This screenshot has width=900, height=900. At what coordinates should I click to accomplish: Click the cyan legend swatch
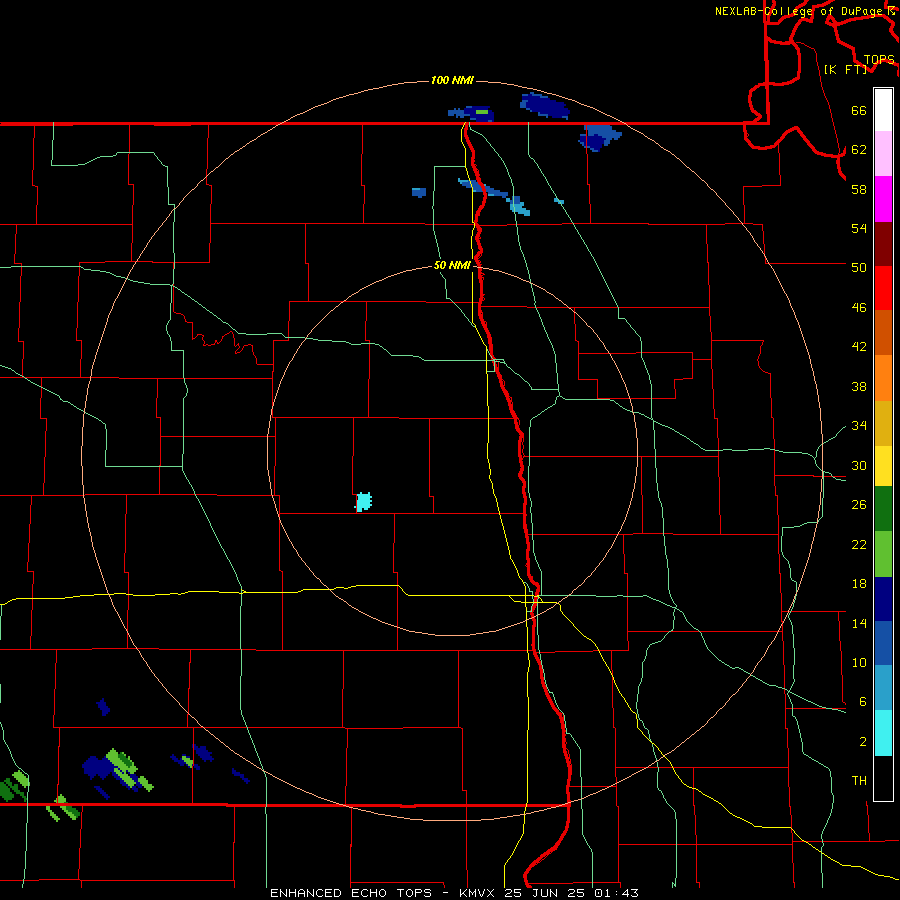pyautogui.click(x=883, y=733)
